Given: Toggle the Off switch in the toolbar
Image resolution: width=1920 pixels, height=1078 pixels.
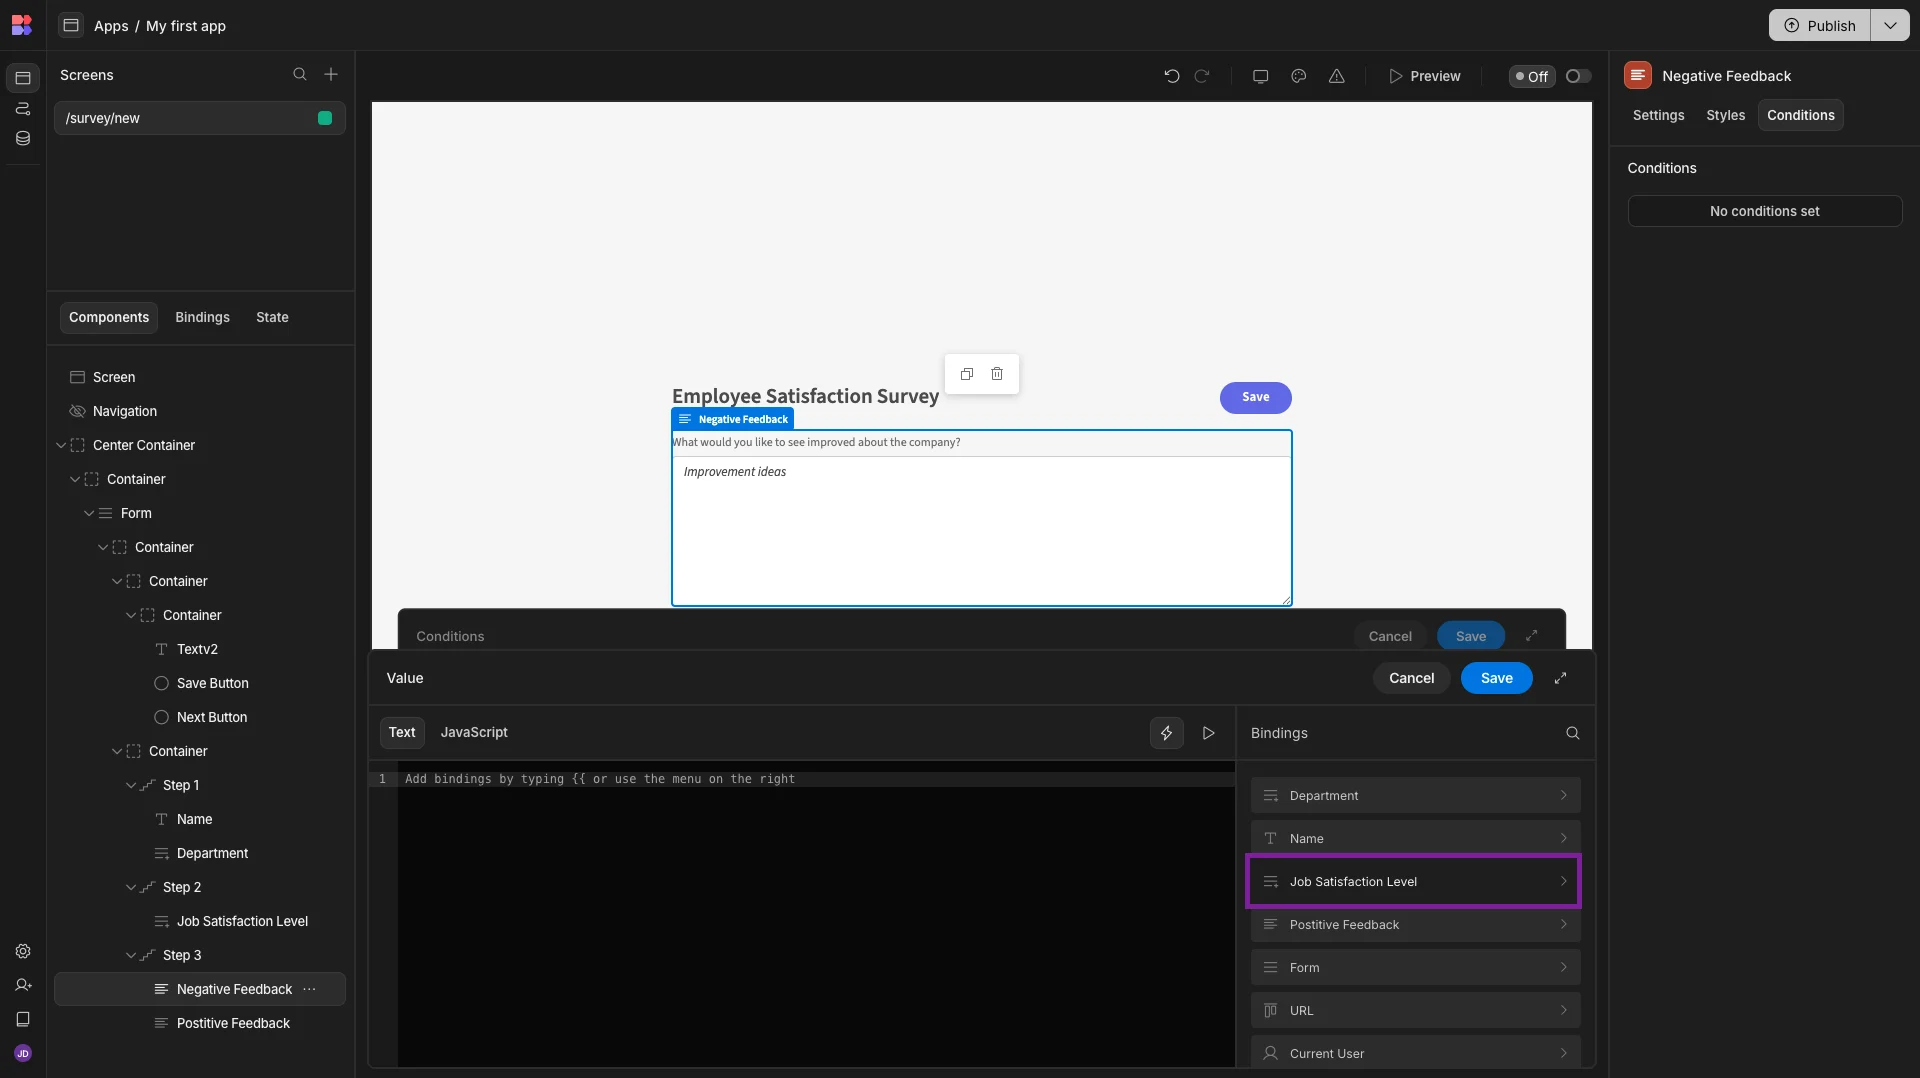Looking at the screenshot, I should click(1579, 76).
